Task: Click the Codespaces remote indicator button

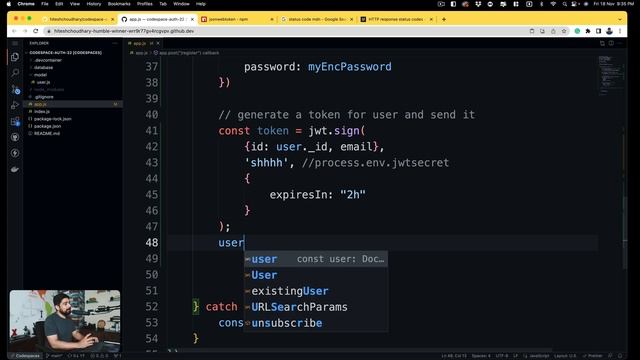Action: coord(25,356)
